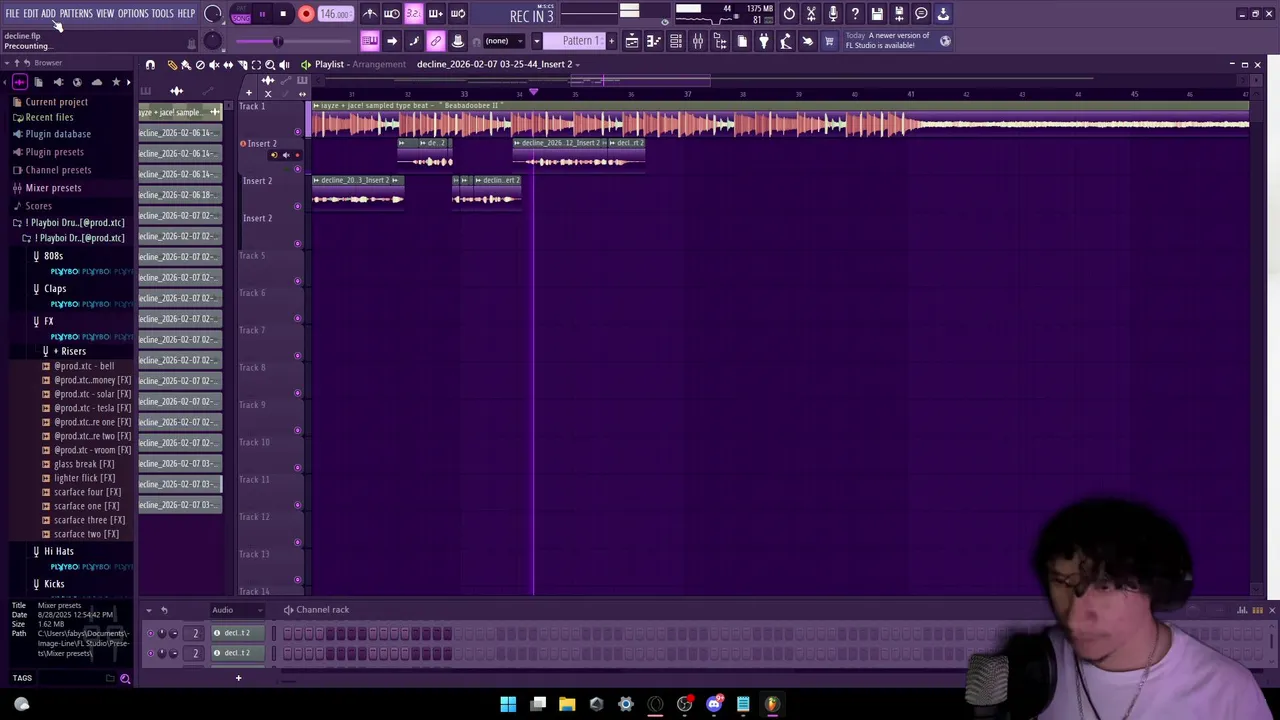Toggle the metronome icon

click(x=370, y=14)
